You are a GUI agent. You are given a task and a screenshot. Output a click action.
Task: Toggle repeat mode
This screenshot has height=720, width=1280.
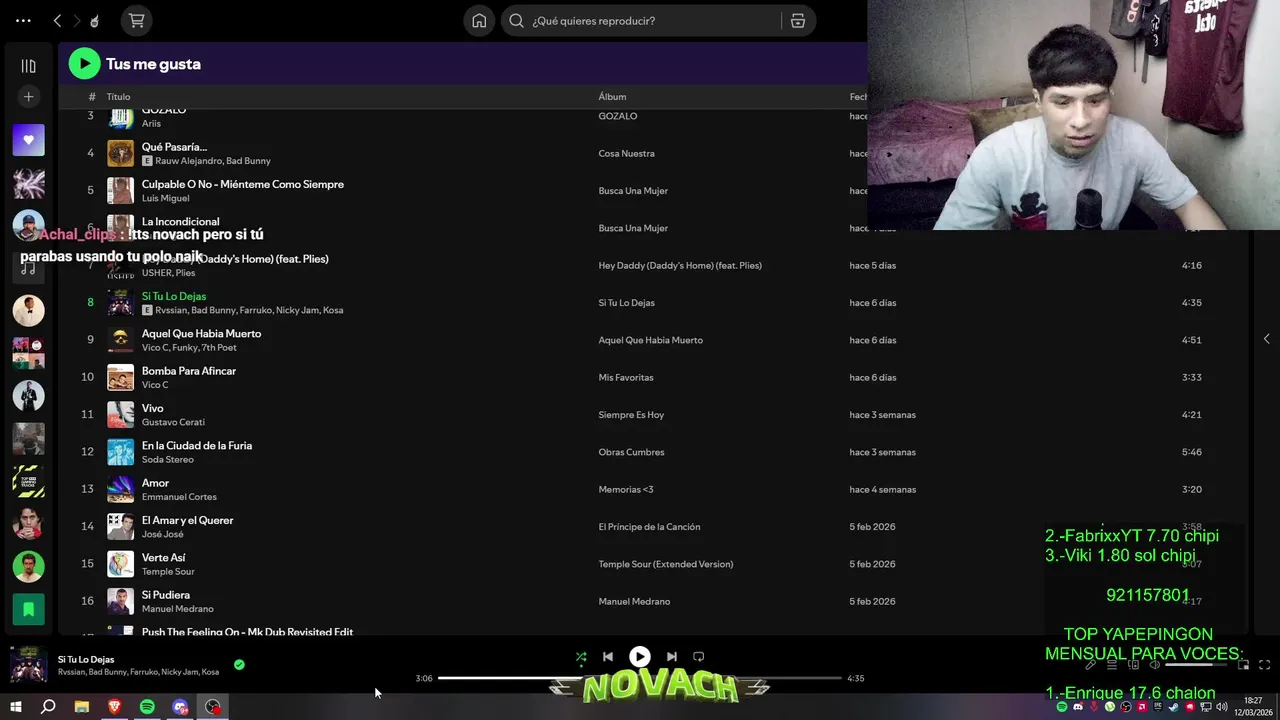pyautogui.click(x=699, y=657)
